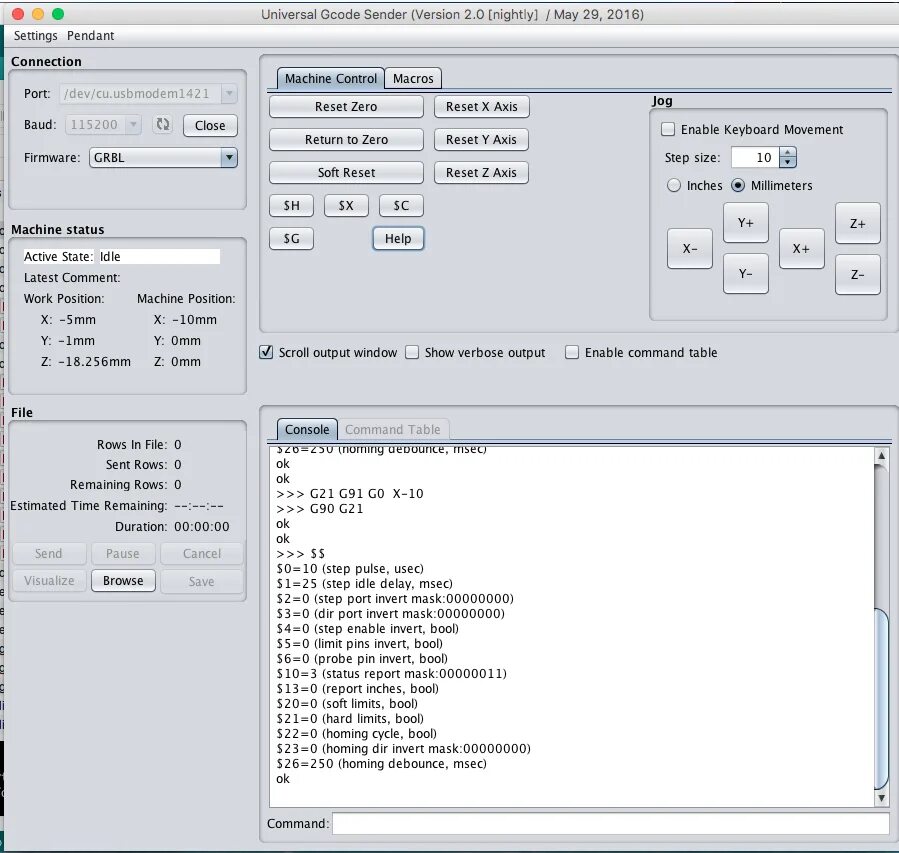Jog with the Z- button
The height and width of the screenshot is (853, 899).
pyautogui.click(x=858, y=275)
